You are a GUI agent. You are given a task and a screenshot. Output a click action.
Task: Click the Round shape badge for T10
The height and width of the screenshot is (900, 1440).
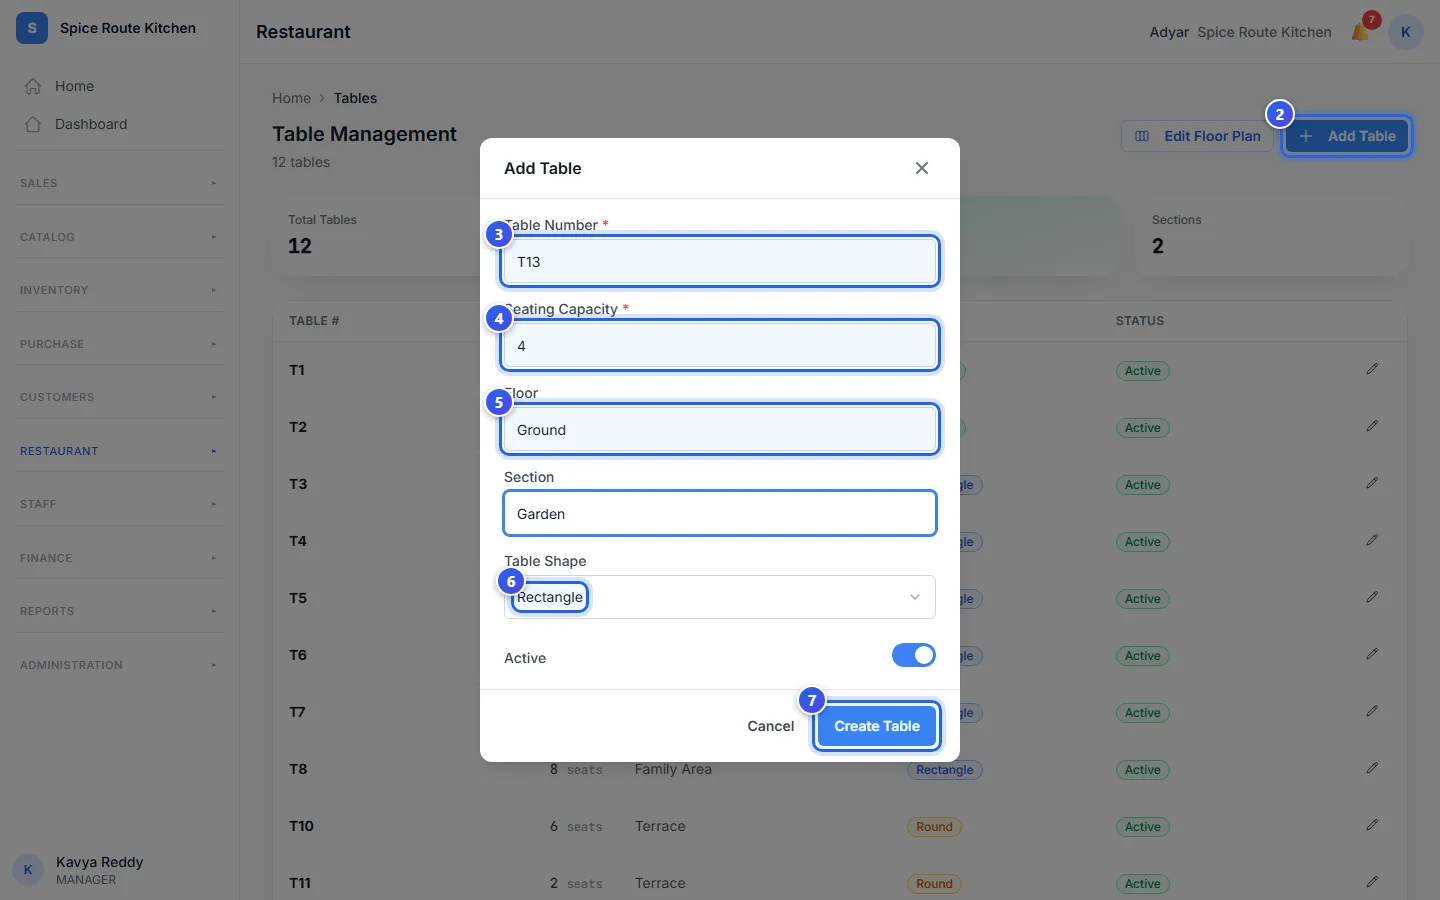934,827
